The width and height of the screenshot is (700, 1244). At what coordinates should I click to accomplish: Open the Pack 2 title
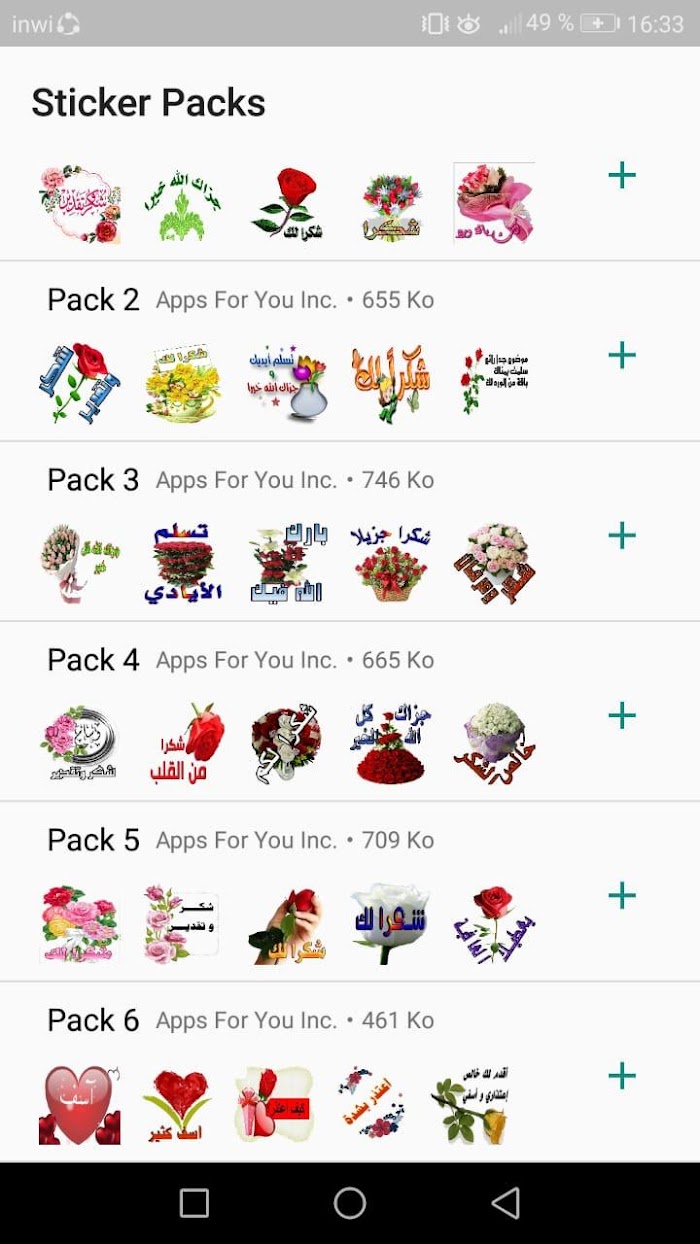pyautogui.click(x=93, y=300)
